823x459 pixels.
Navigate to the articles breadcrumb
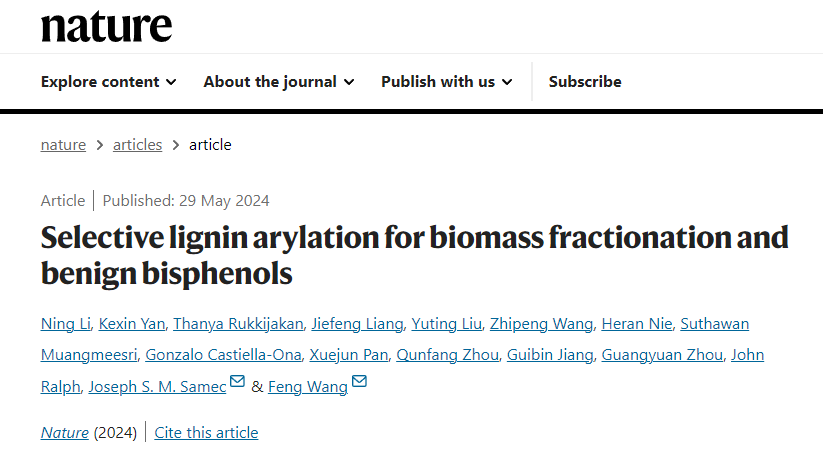137,145
